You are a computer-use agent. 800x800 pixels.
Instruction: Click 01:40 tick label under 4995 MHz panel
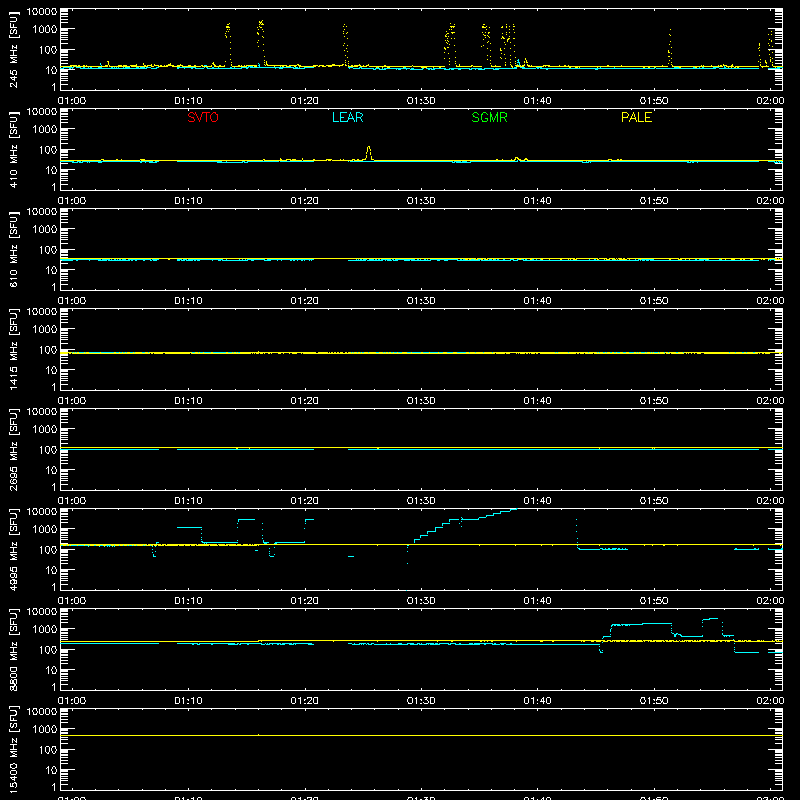click(537, 601)
